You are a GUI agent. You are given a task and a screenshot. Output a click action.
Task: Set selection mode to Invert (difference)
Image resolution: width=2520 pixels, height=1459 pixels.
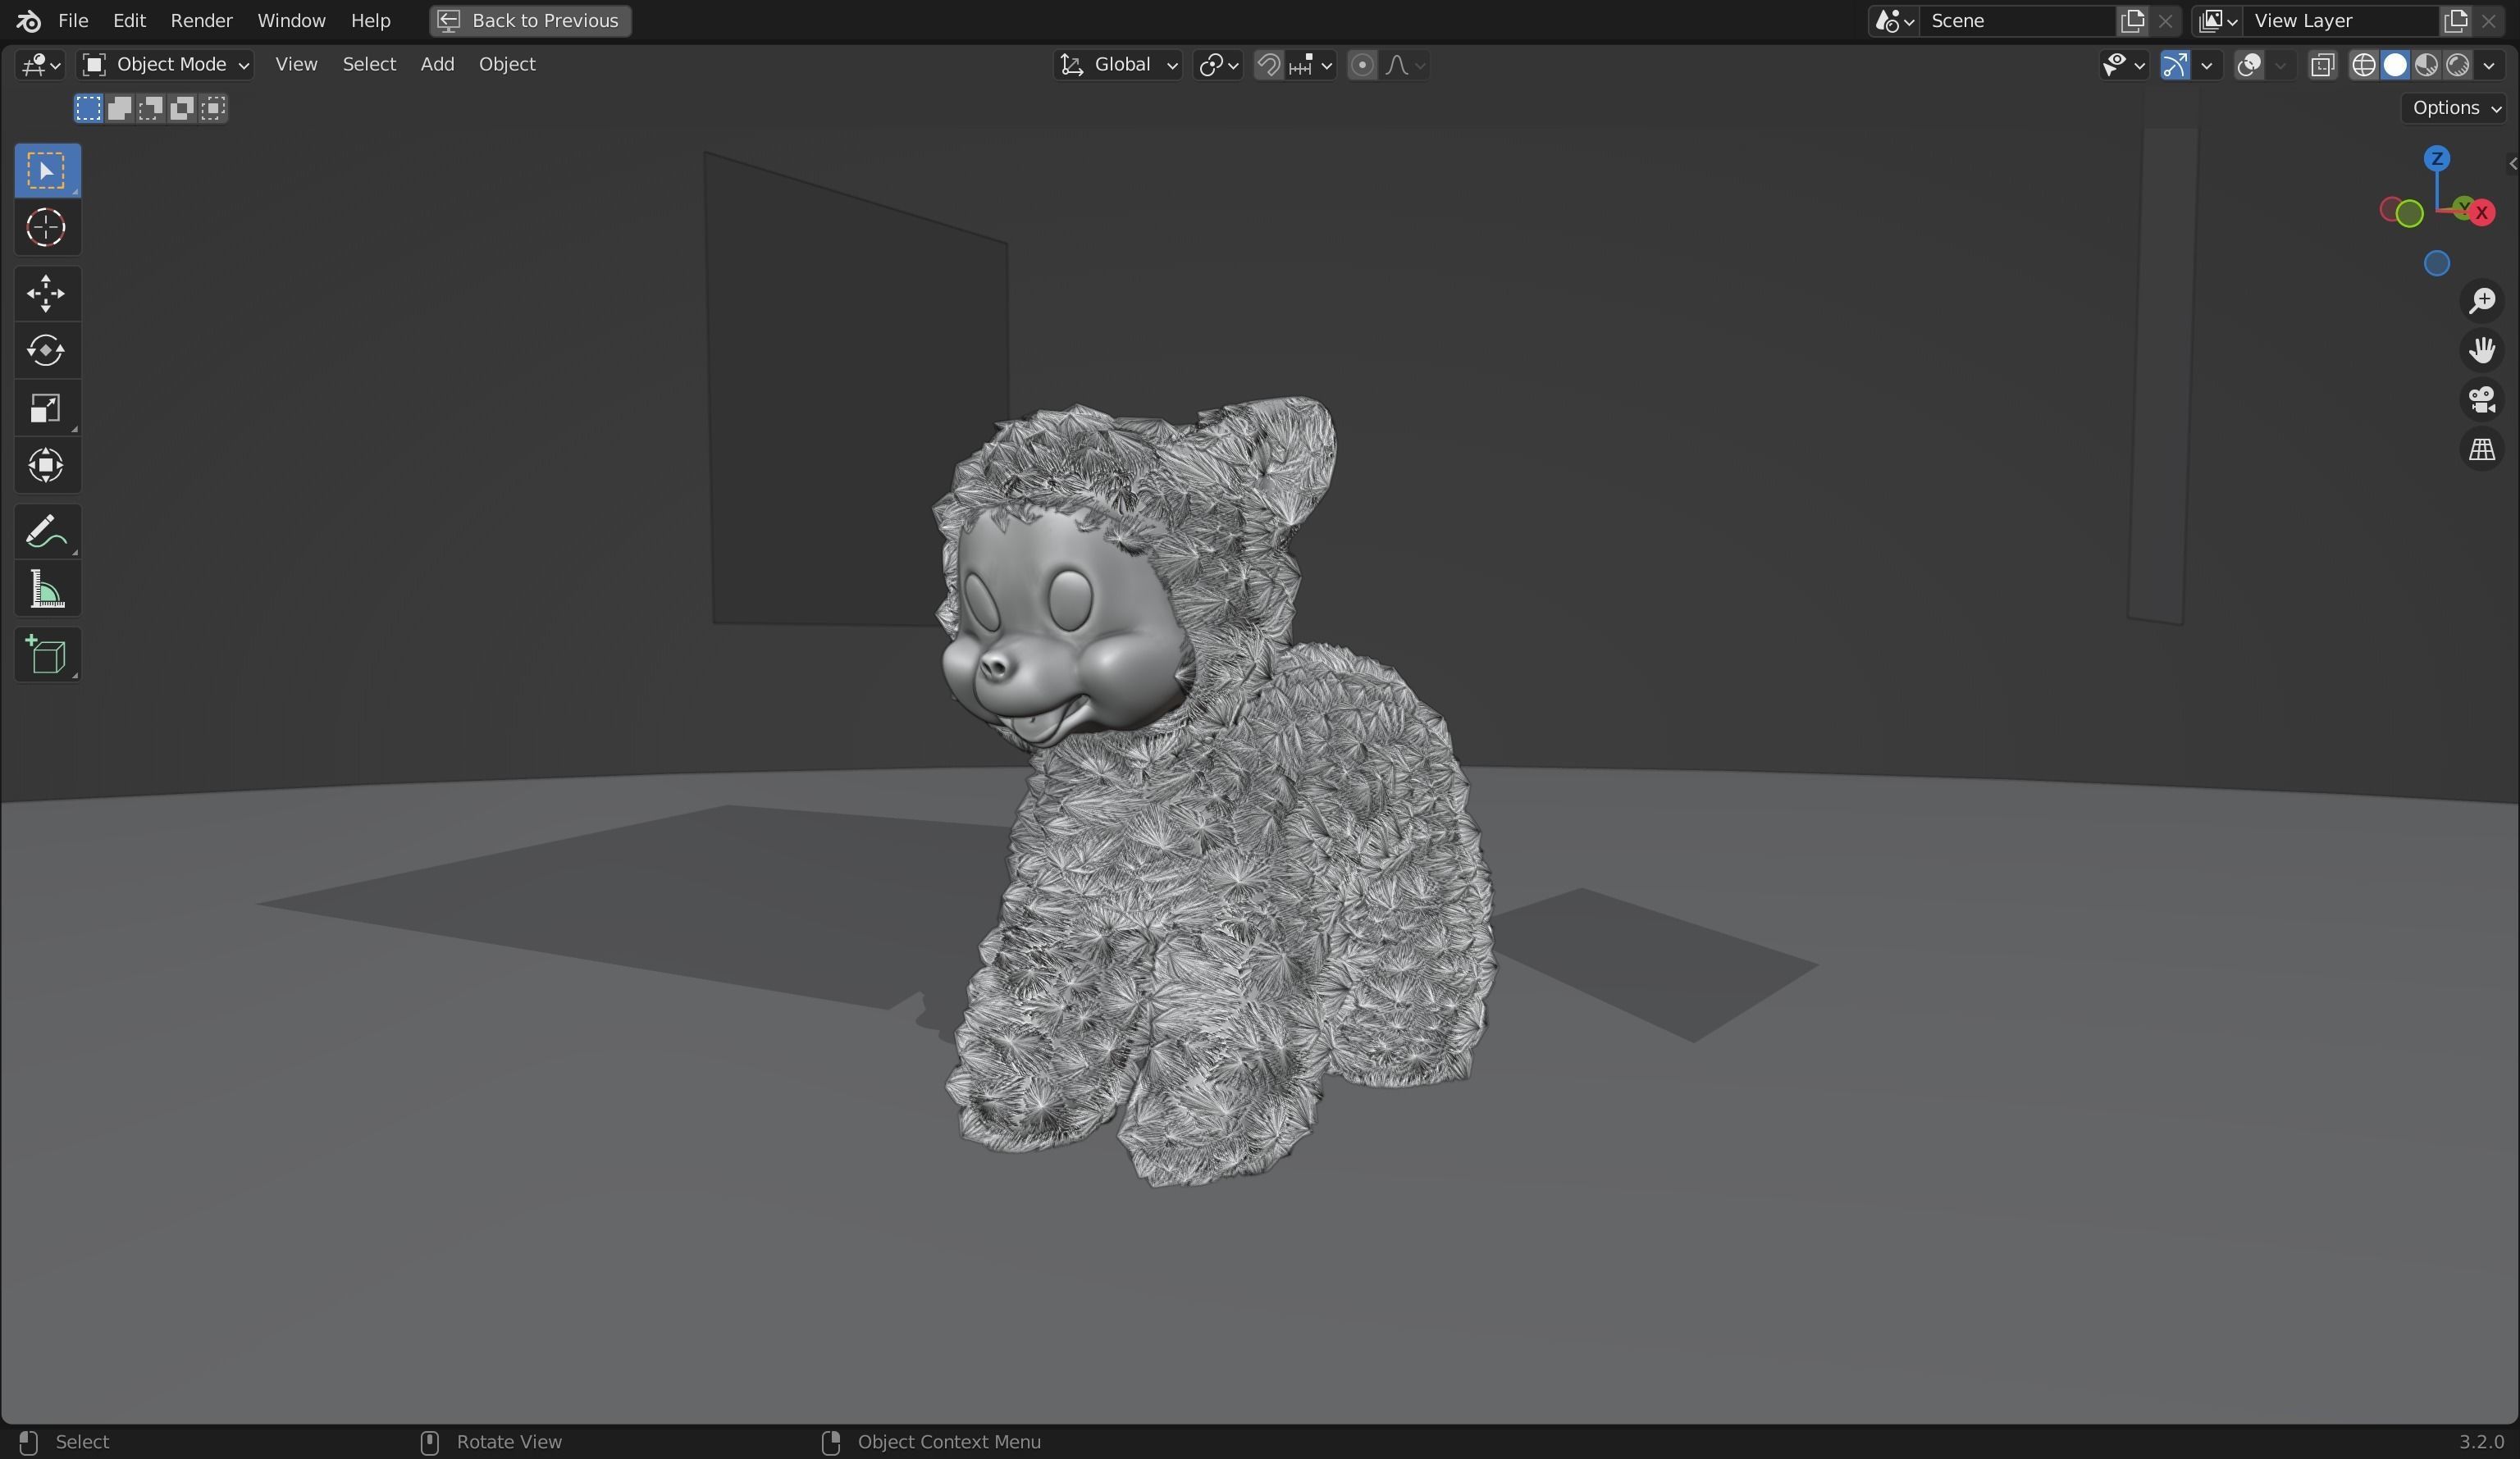point(182,108)
